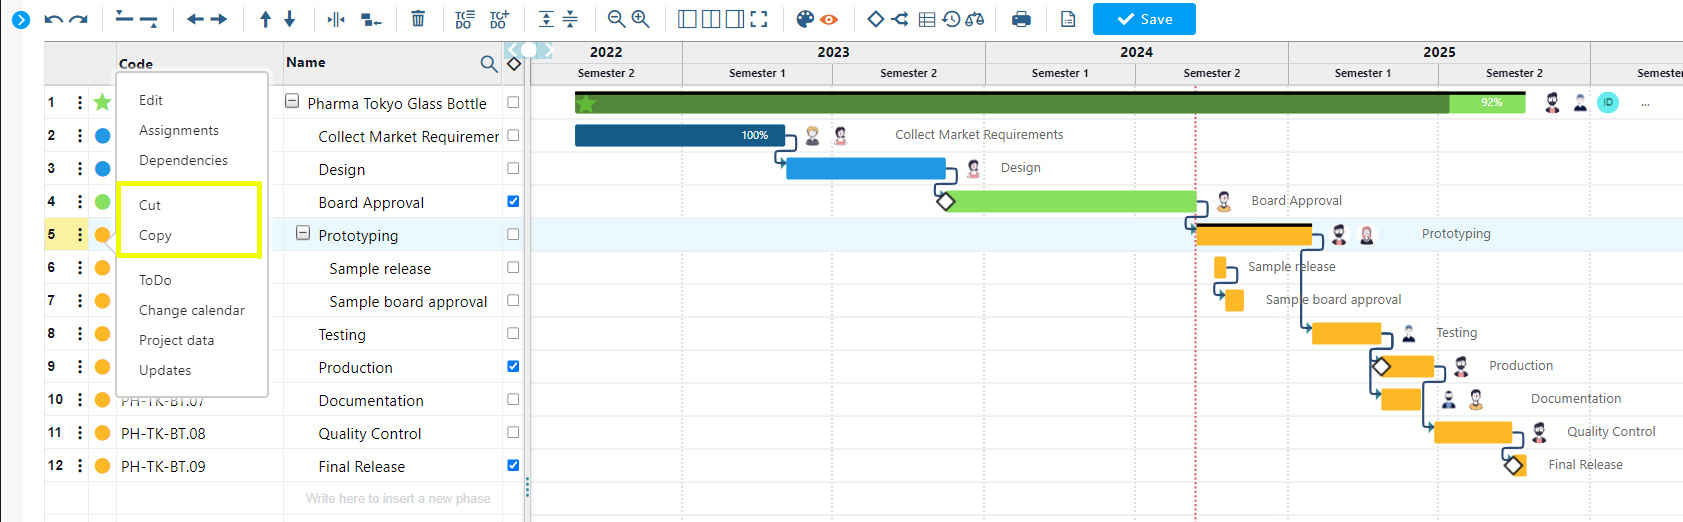Enter full screen mode
The width and height of the screenshot is (1683, 522).
tap(759, 19)
